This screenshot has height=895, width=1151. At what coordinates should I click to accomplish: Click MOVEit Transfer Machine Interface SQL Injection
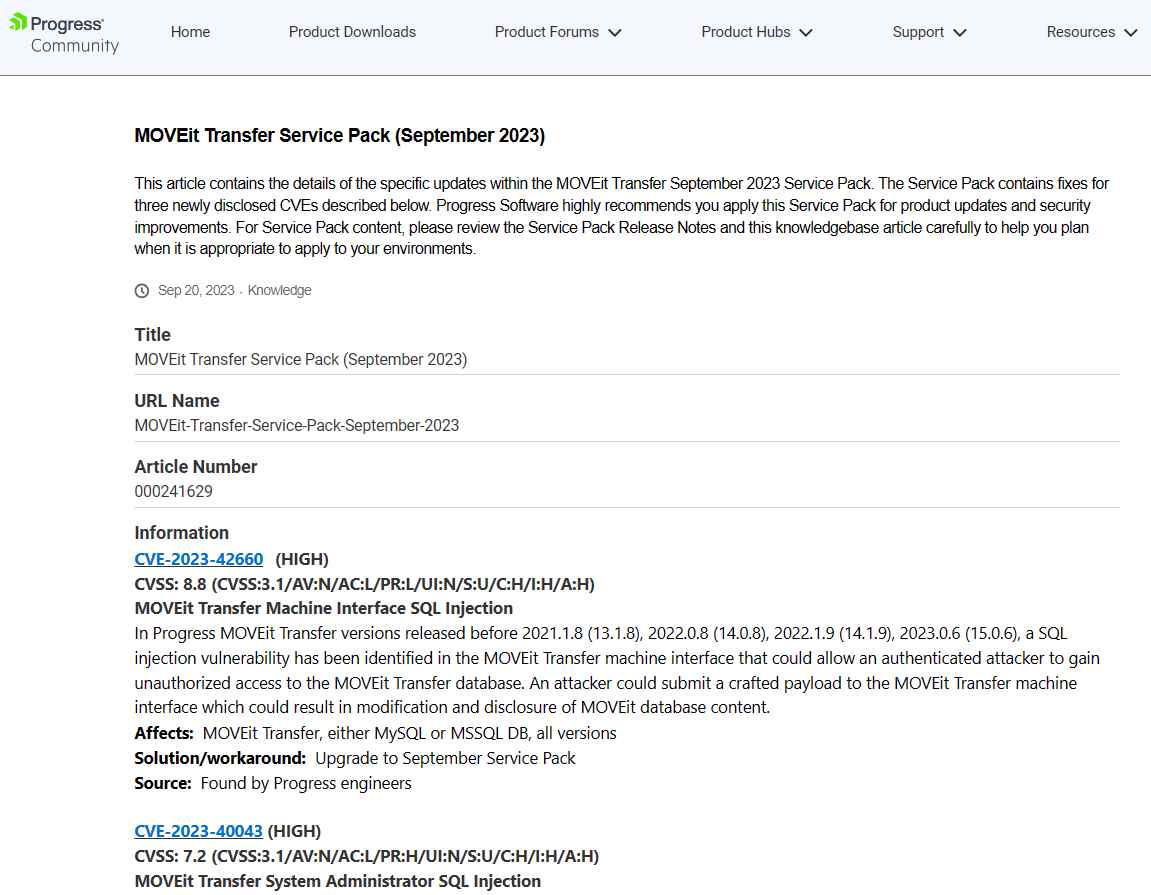pyautogui.click(x=324, y=609)
